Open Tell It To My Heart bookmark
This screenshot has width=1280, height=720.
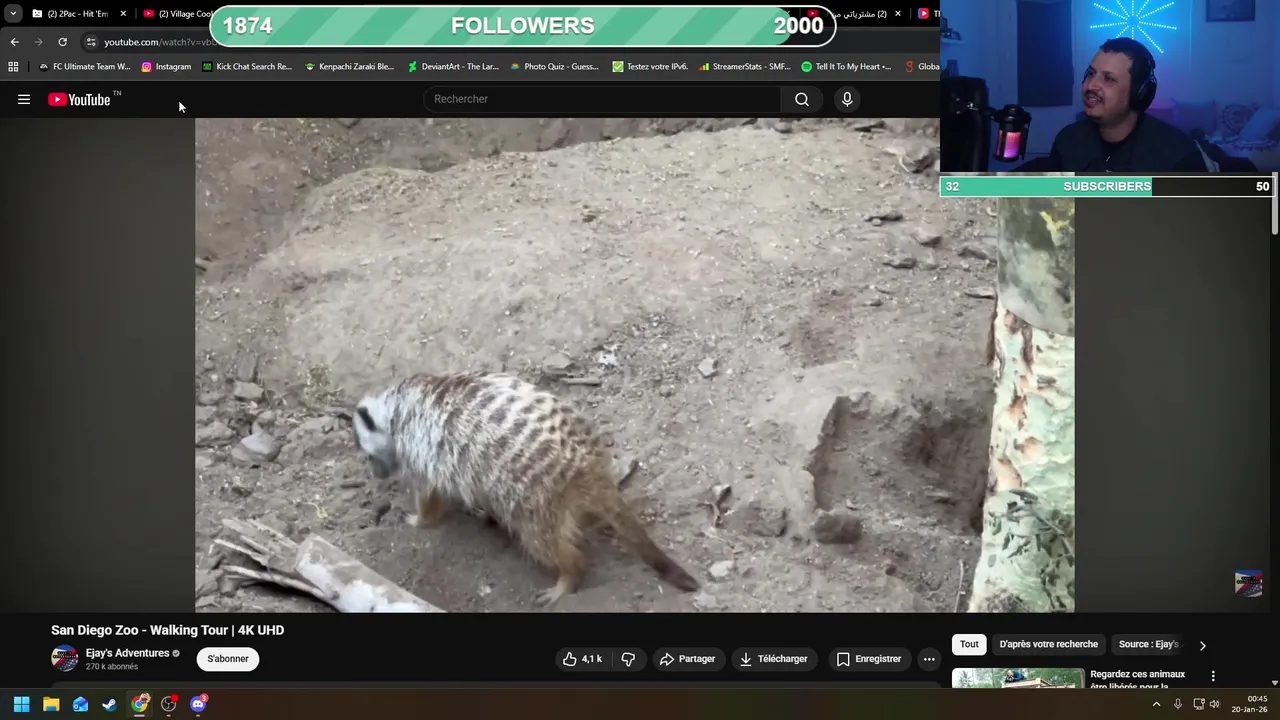846,67
